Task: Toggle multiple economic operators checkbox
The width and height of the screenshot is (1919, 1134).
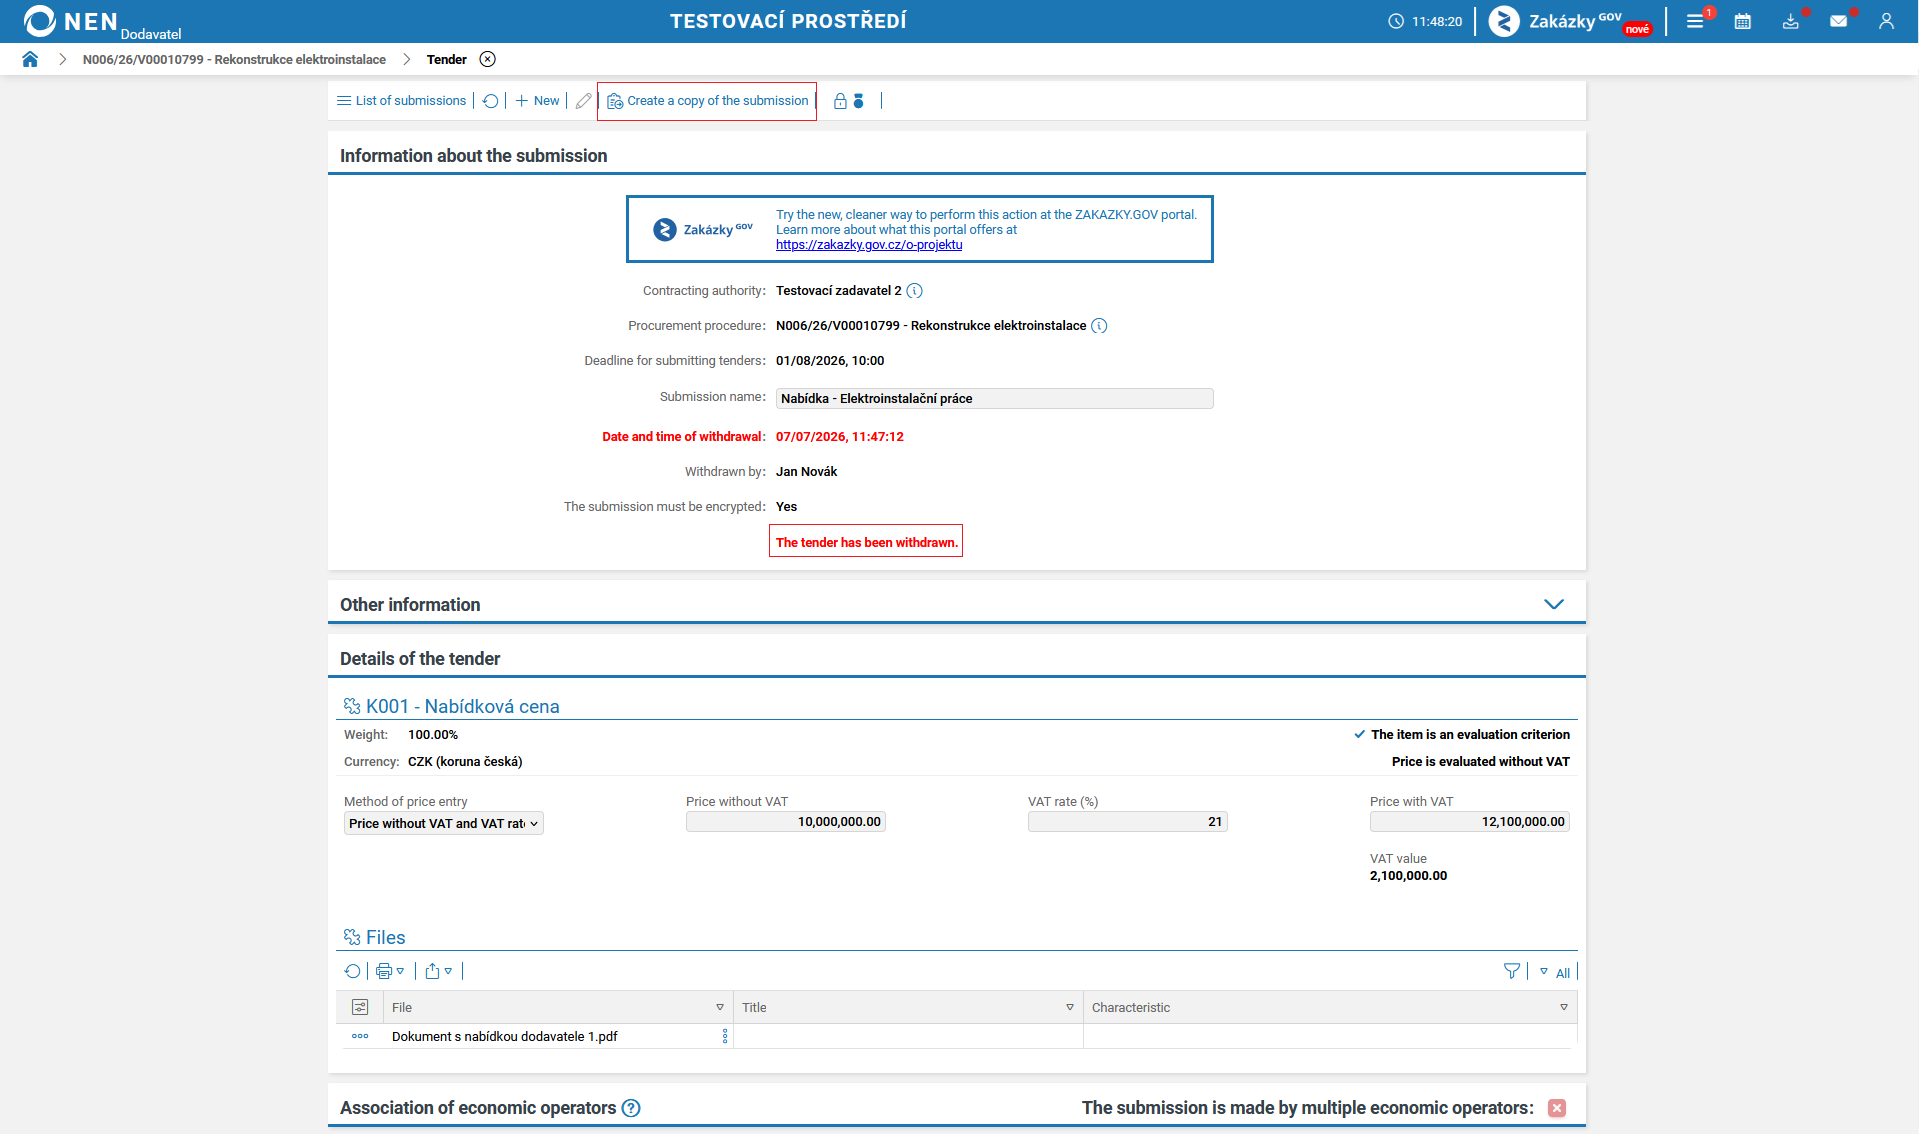Action: click(x=1557, y=1108)
